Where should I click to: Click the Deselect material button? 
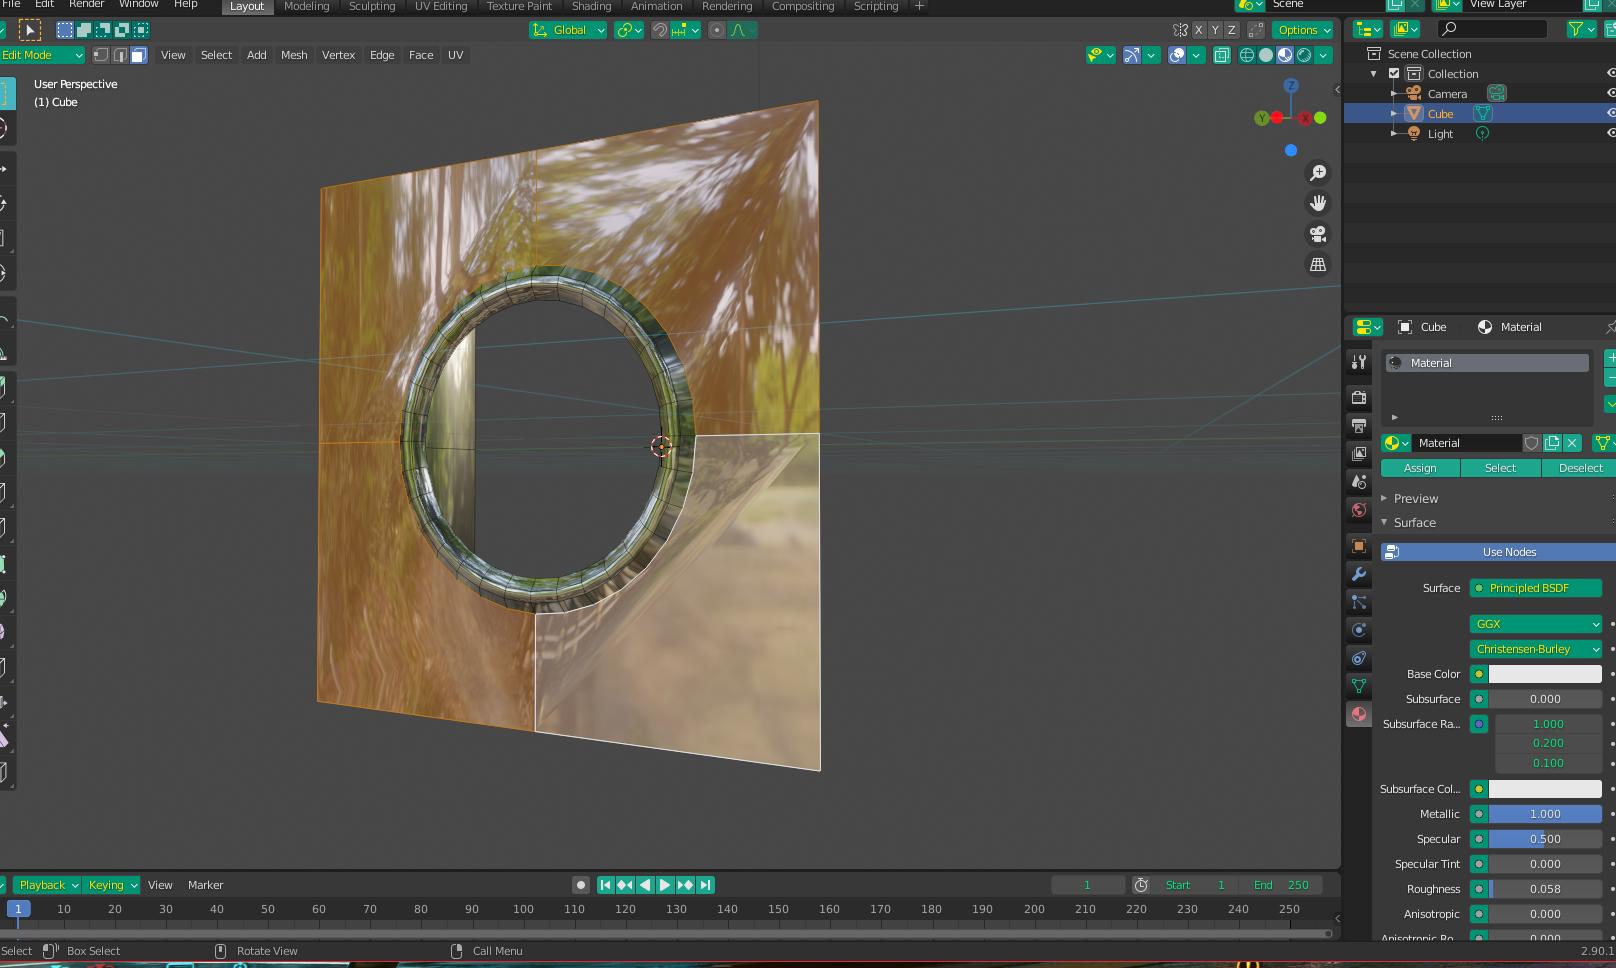pyautogui.click(x=1579, y=468)
